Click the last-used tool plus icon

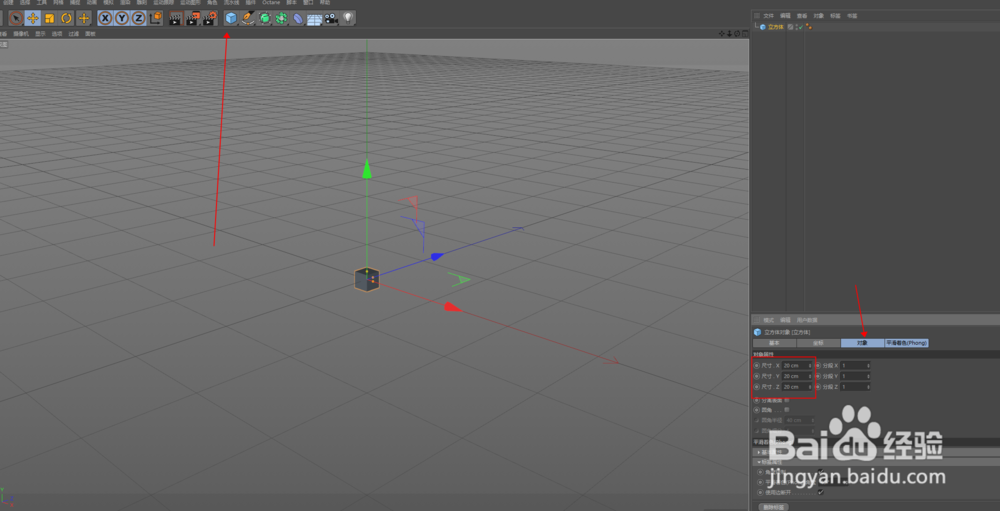click(x=84, y=18)
